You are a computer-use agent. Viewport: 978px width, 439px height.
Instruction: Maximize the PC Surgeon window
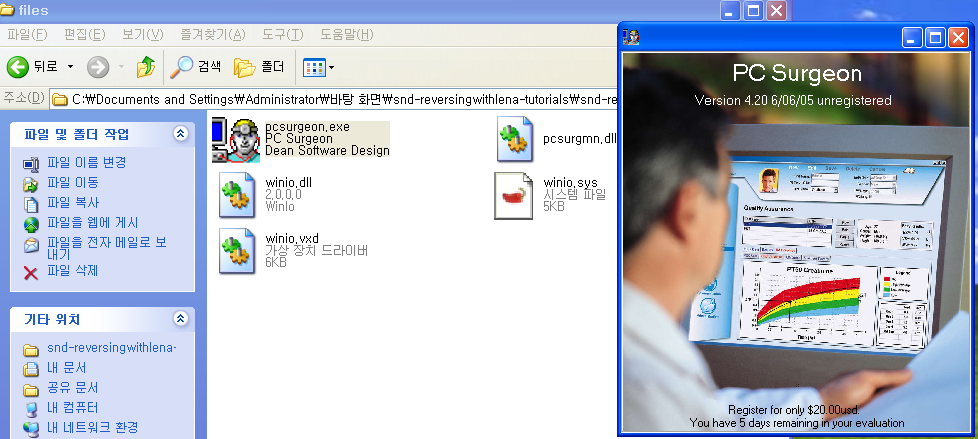[x=935, y=38]
